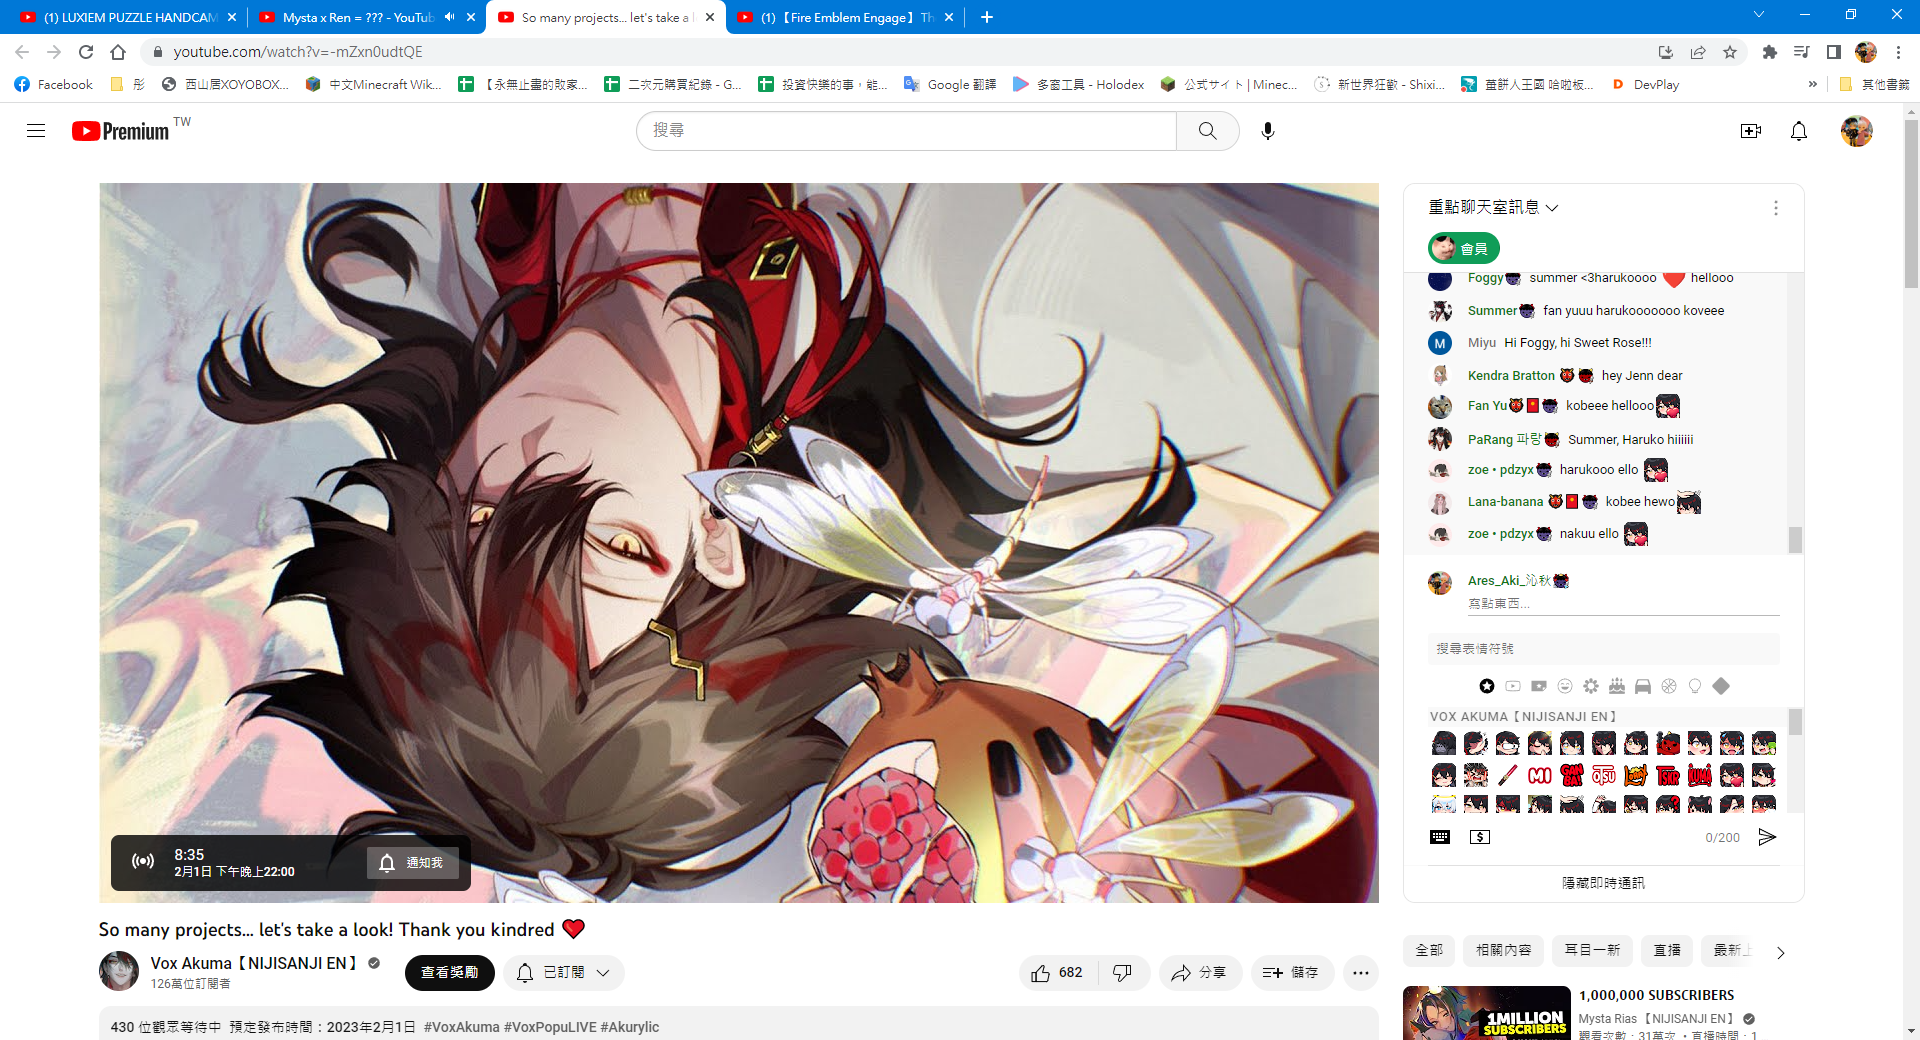Insert the KUMA emote into chat
Image resolution: width=1920 pixels, height=1040 pixels.
click(x=1700, y=775)
